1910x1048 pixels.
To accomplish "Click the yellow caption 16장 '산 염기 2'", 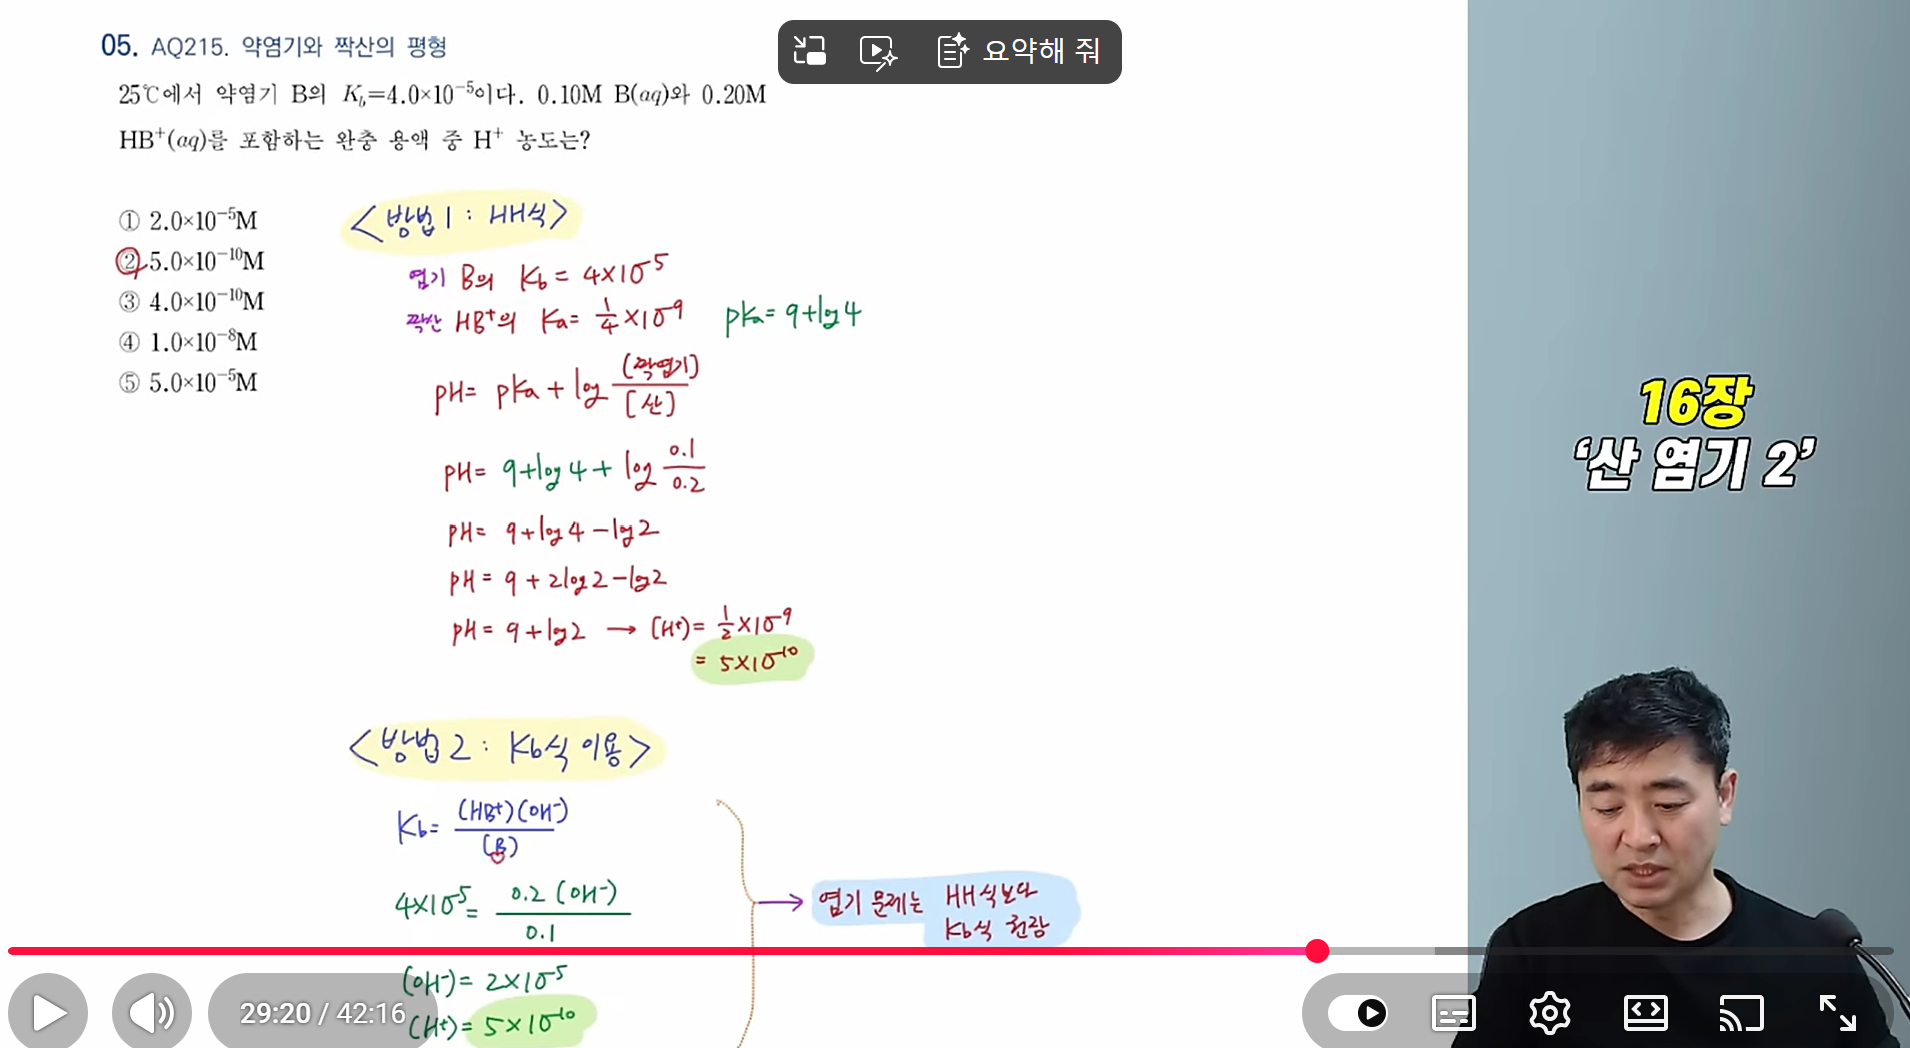I will click(x=1695, y=433).
